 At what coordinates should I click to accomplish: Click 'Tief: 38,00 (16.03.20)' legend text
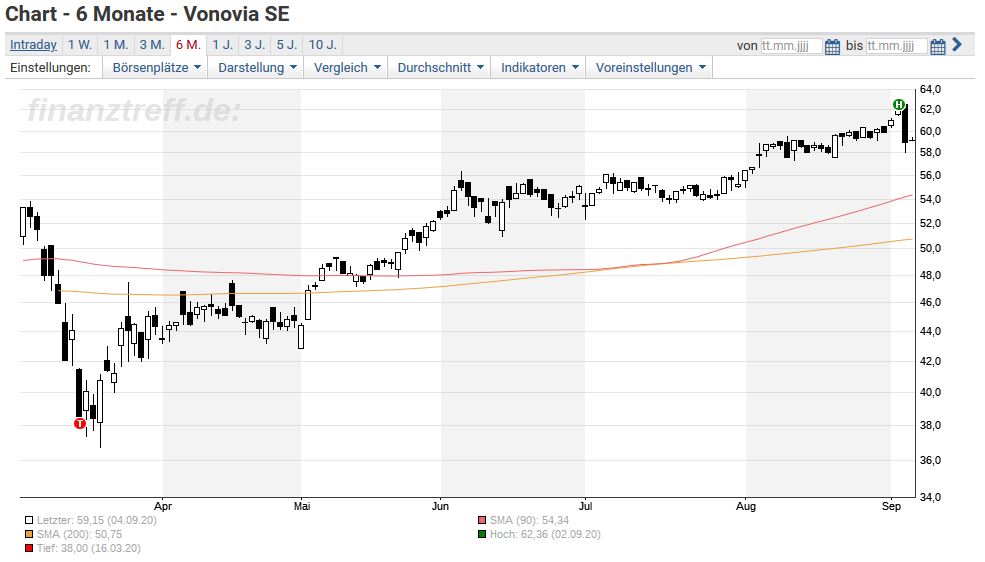click(x=89, y=548)
